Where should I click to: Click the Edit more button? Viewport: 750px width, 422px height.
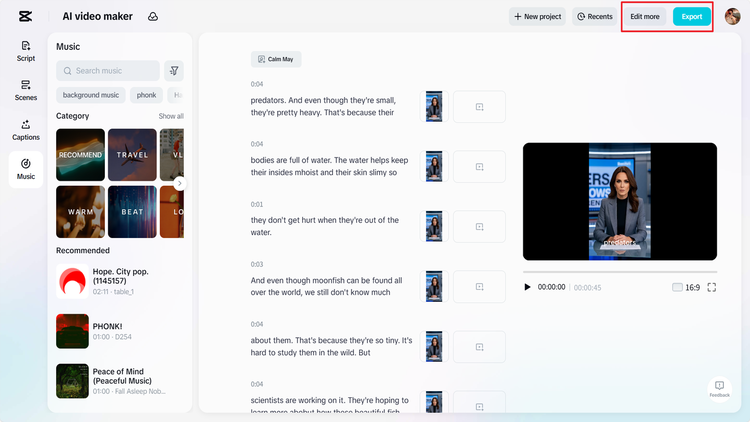644,17
